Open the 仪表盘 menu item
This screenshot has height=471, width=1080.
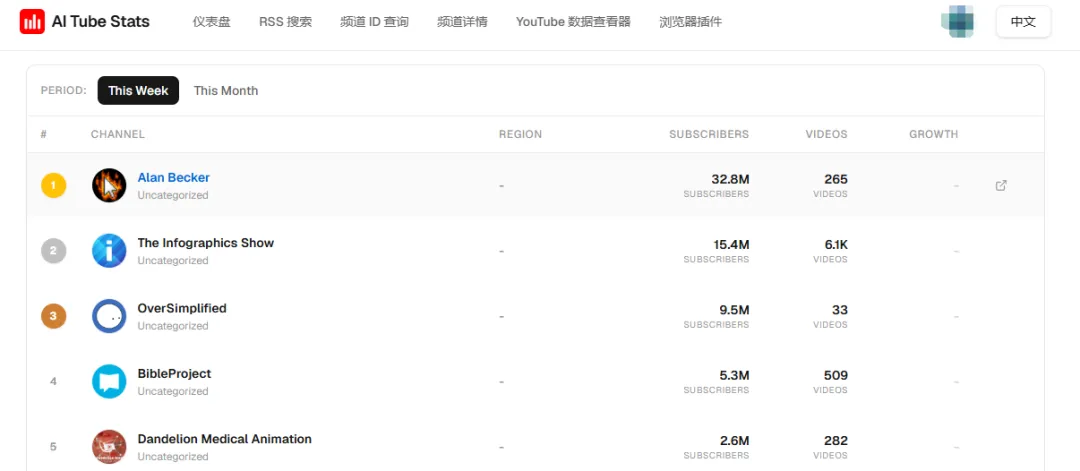coord(211,21)
